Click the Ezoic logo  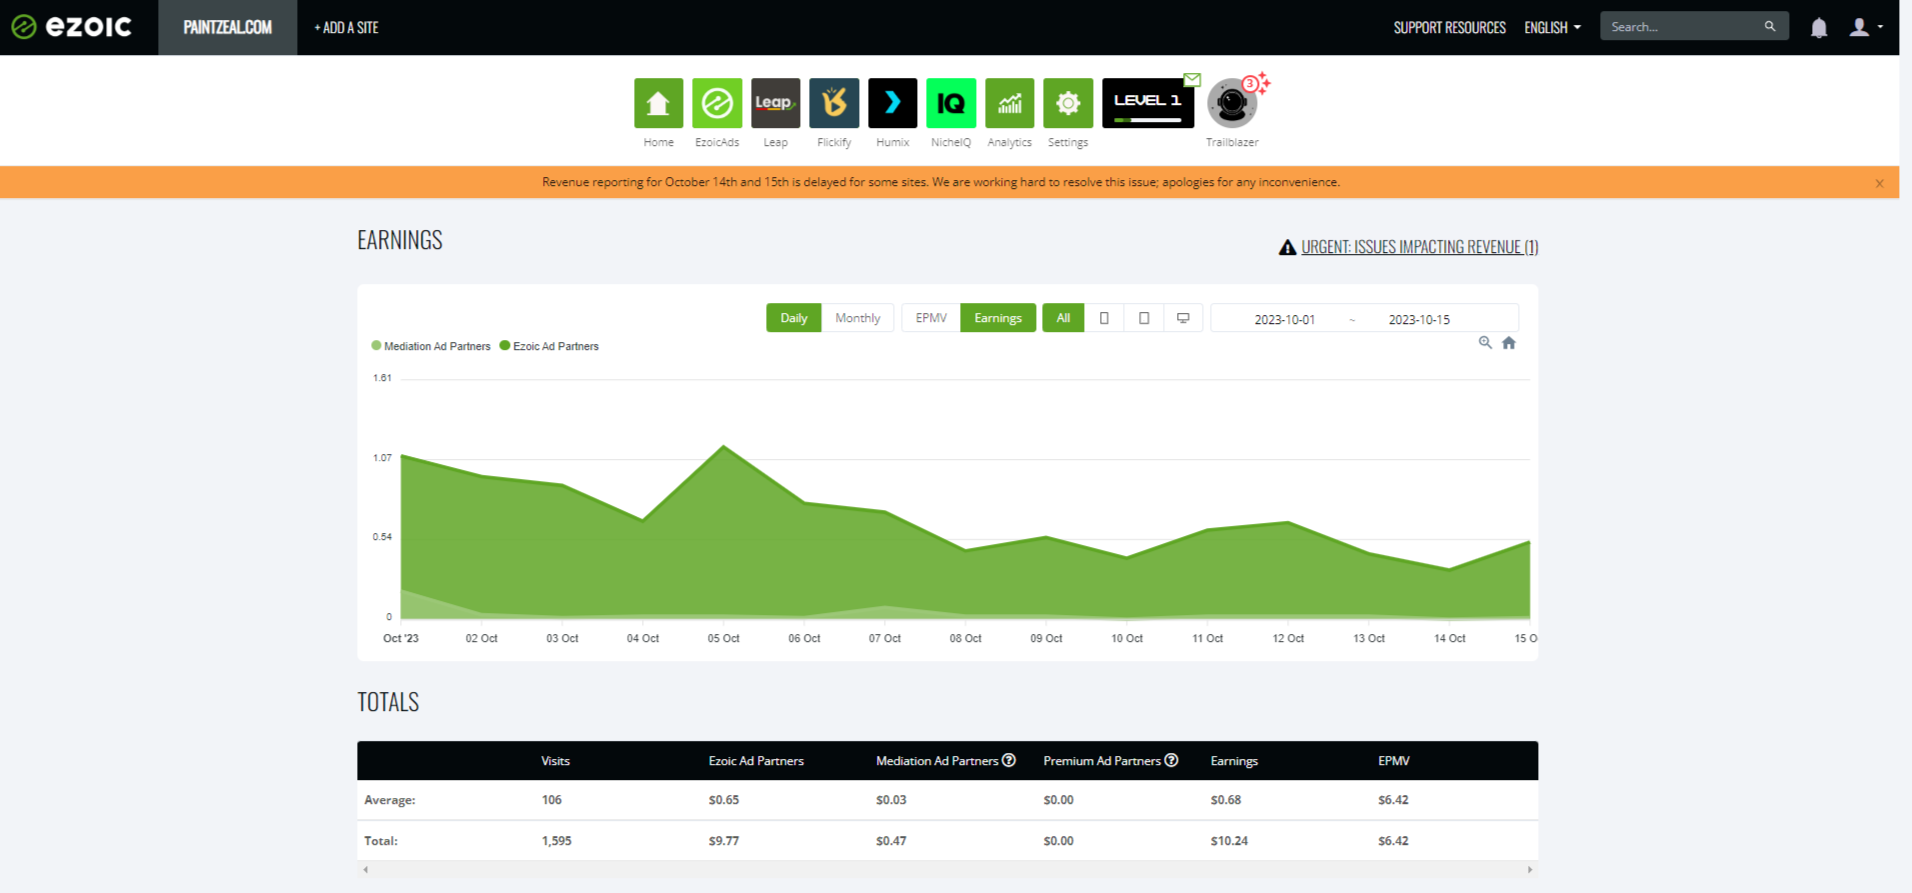(x=72, y=27)
